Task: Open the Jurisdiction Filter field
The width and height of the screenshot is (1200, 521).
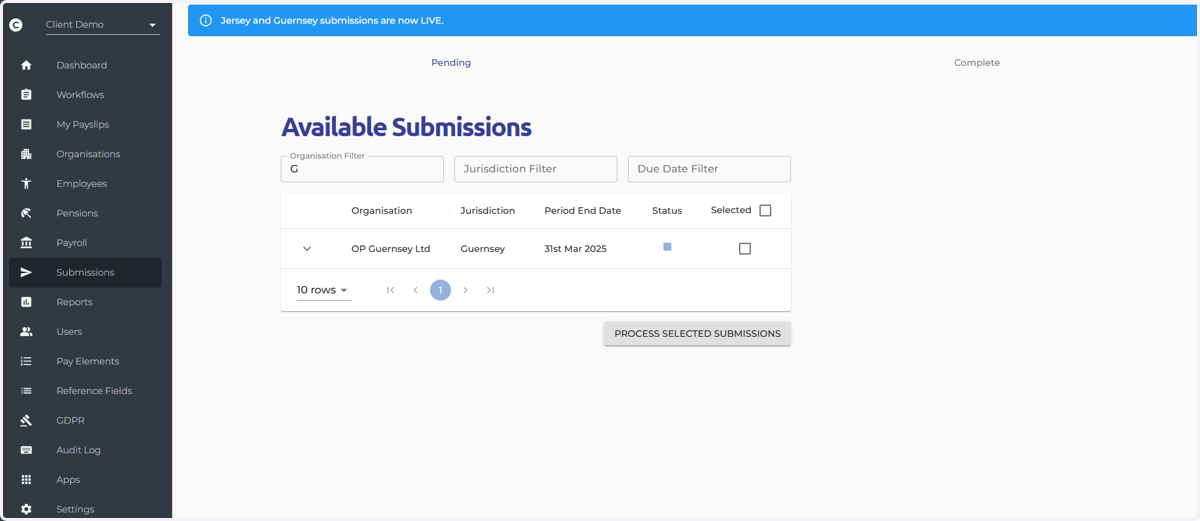Action: (536, 169)
